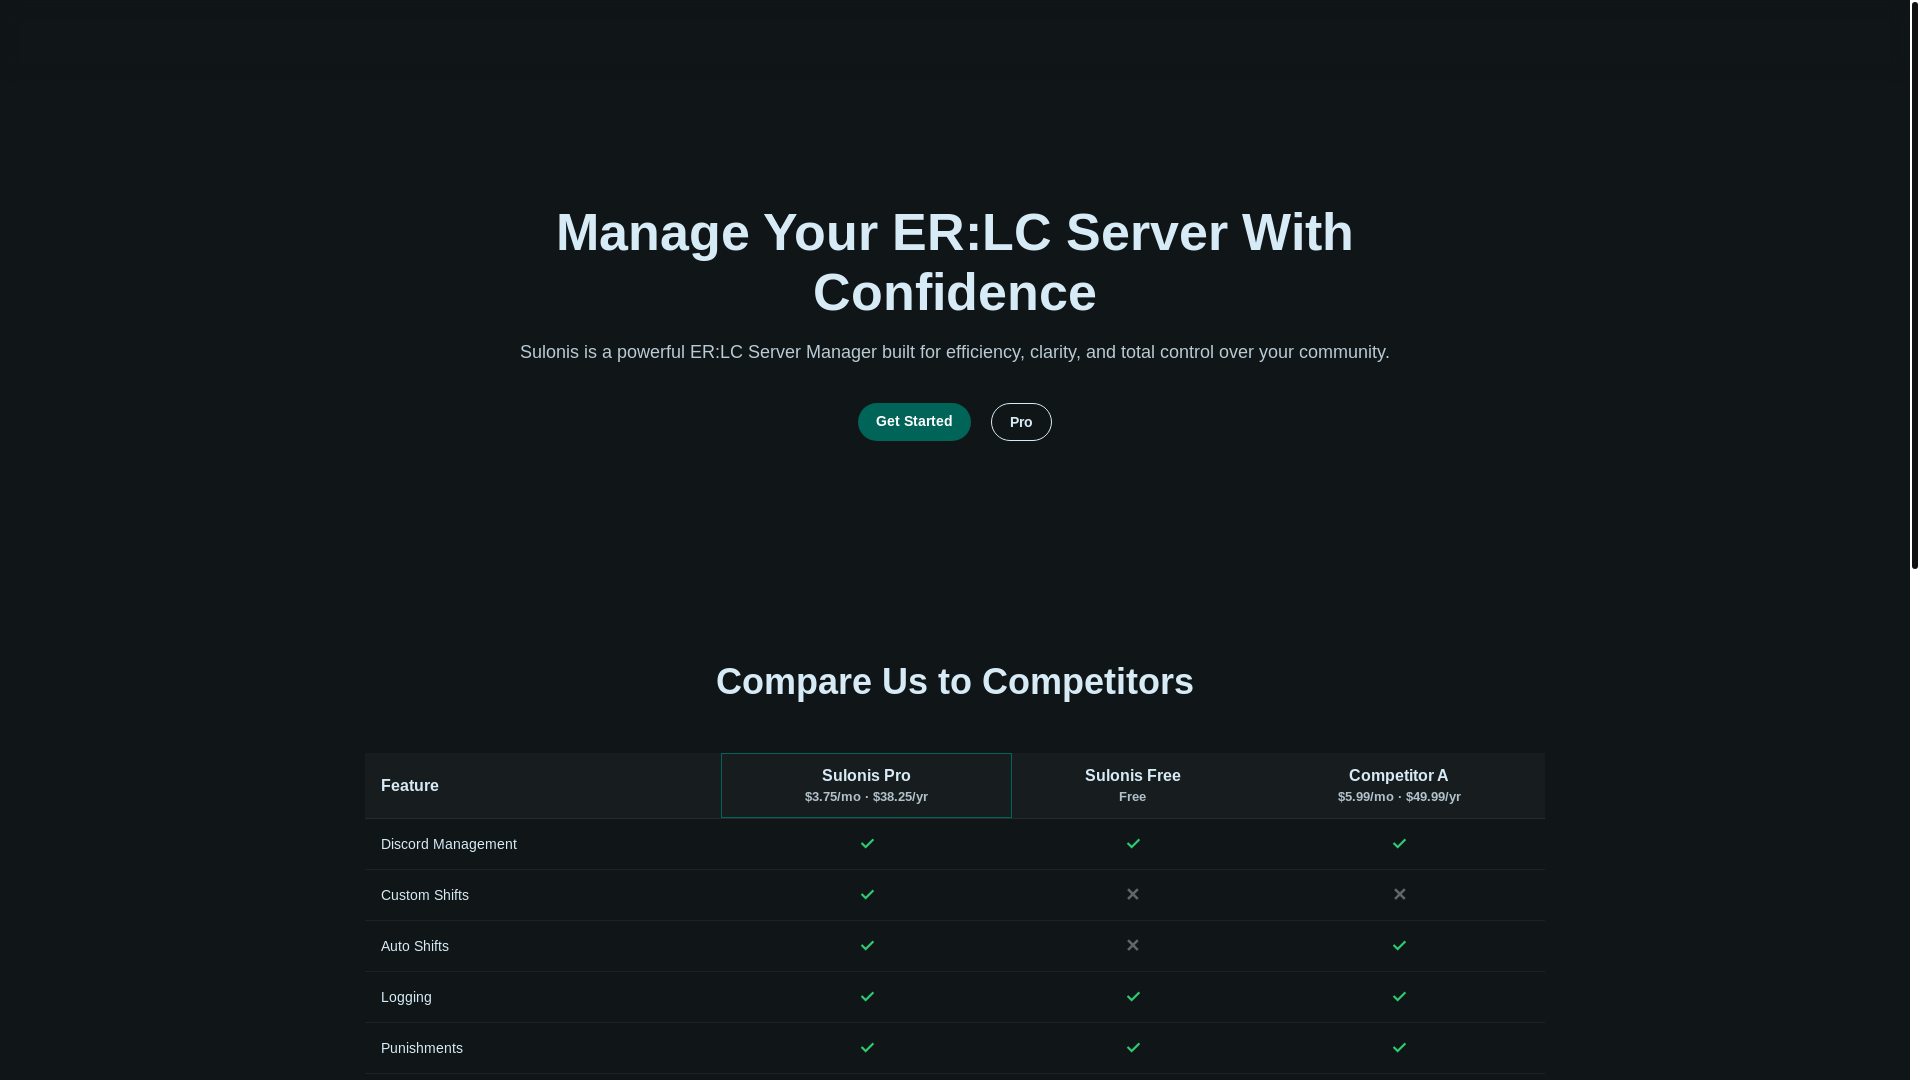Click Competitor A checkmark for Auto Shifts
The height and width of the screenshot is (1080, 1920).
coord(1399,946)
